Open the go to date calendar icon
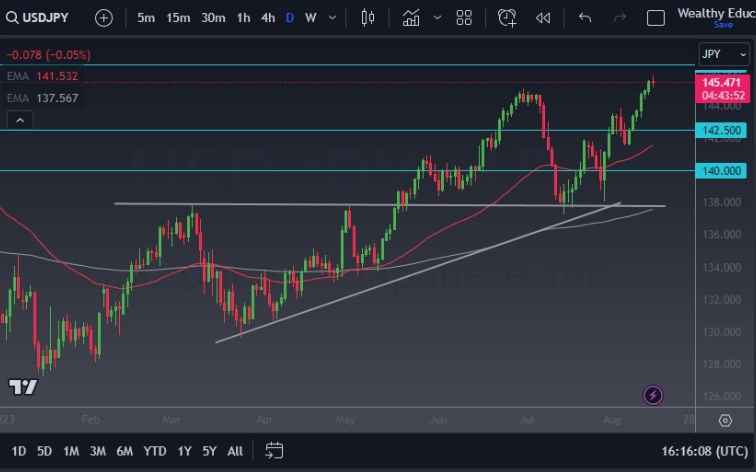 275,451
